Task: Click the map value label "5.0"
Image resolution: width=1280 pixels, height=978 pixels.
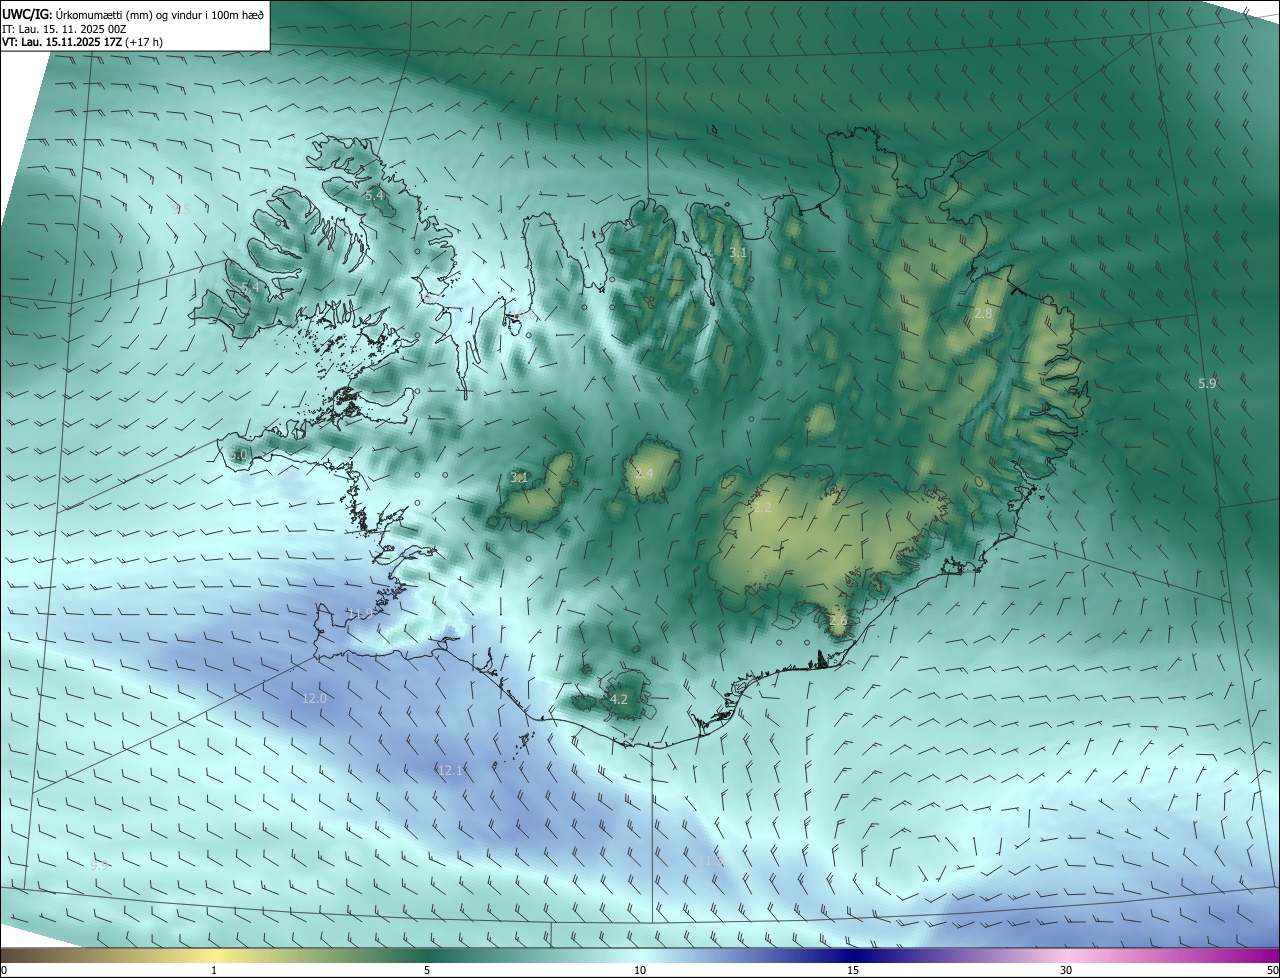Action: [238, 455]
